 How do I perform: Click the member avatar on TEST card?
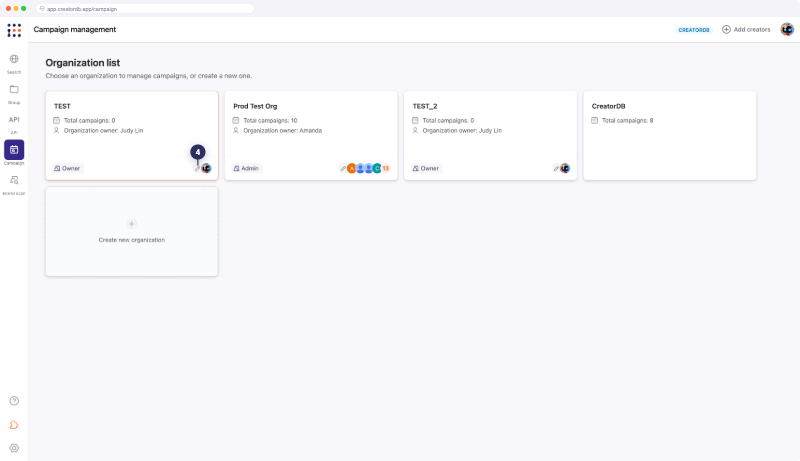(206, 168)
